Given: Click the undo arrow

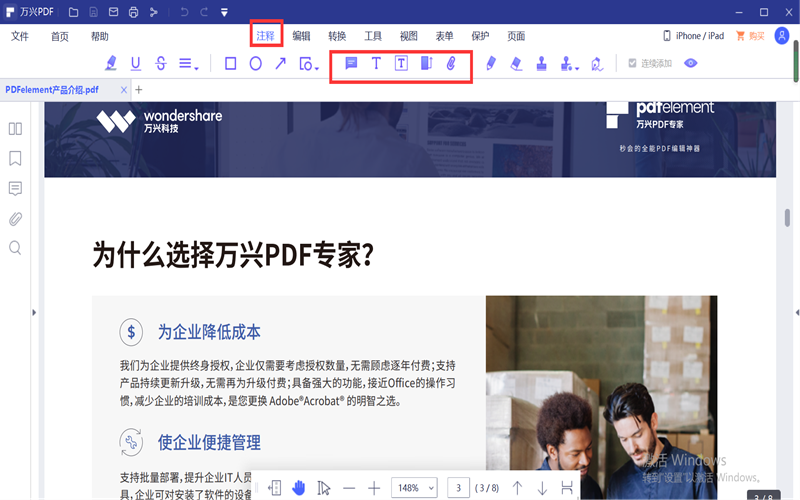Looking at the screenshot, I should (x=184, y=12).
